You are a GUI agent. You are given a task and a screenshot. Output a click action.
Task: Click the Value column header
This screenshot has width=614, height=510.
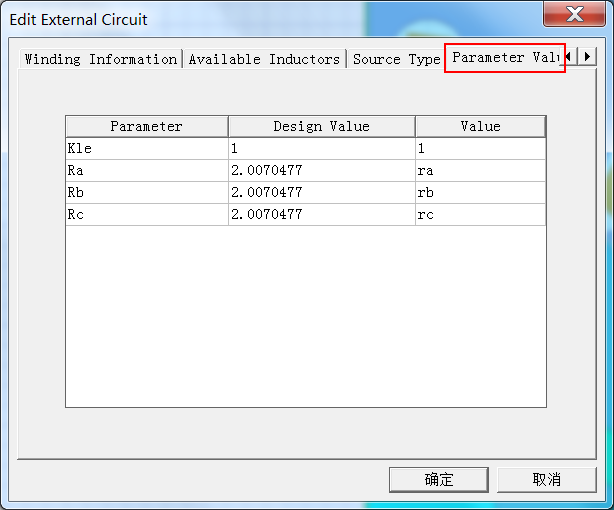[480, 127]
